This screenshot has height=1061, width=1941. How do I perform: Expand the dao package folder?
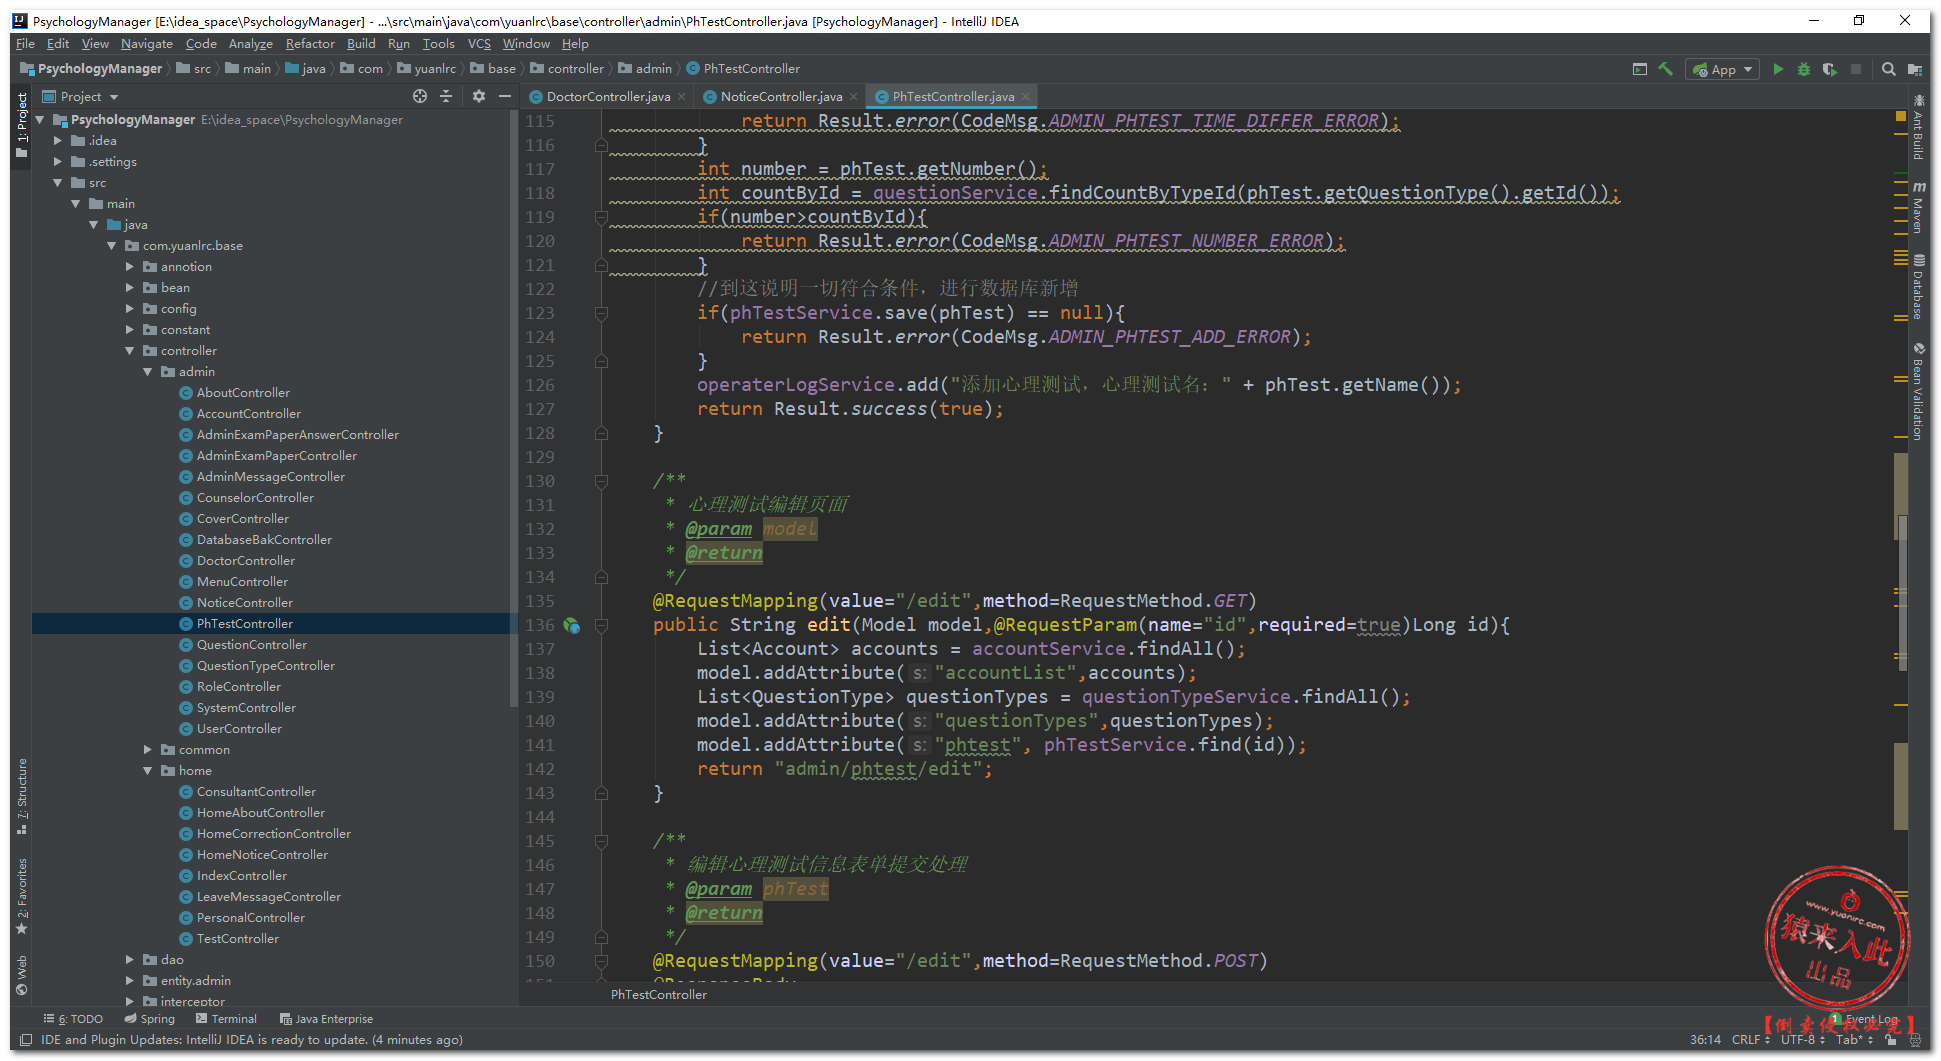pos(130,959)
